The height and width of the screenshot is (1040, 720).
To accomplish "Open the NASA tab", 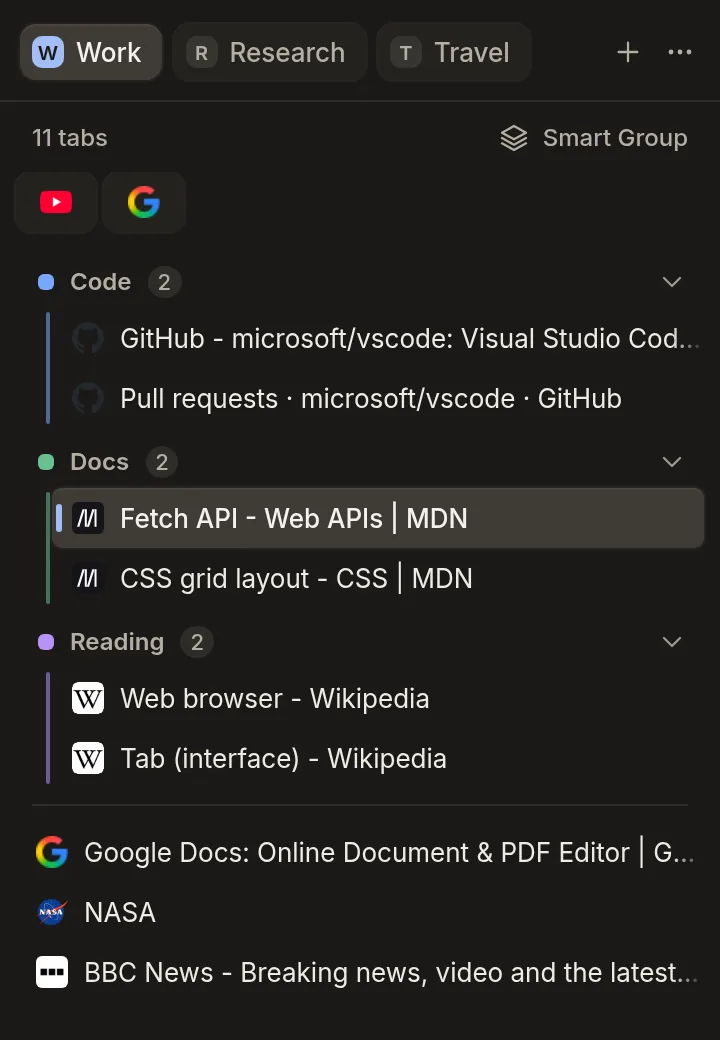I will [x=360, y=912].
